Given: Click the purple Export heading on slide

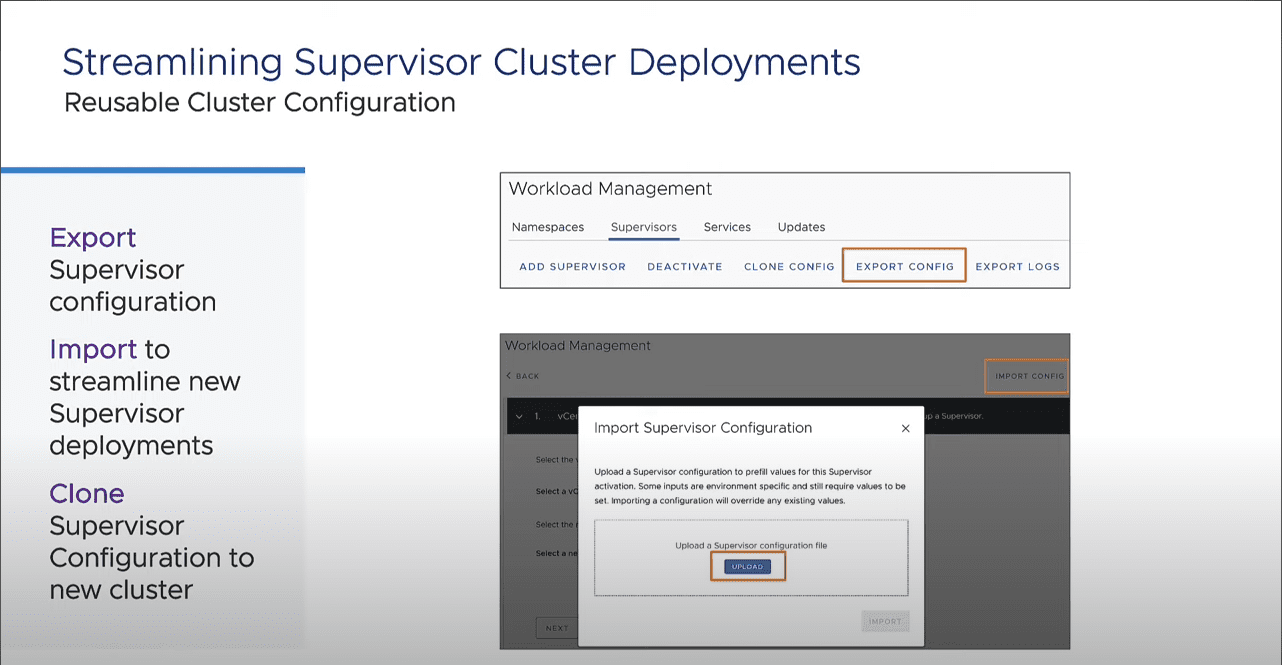Looking at the screenshot, I should click(x=93, y=238).
